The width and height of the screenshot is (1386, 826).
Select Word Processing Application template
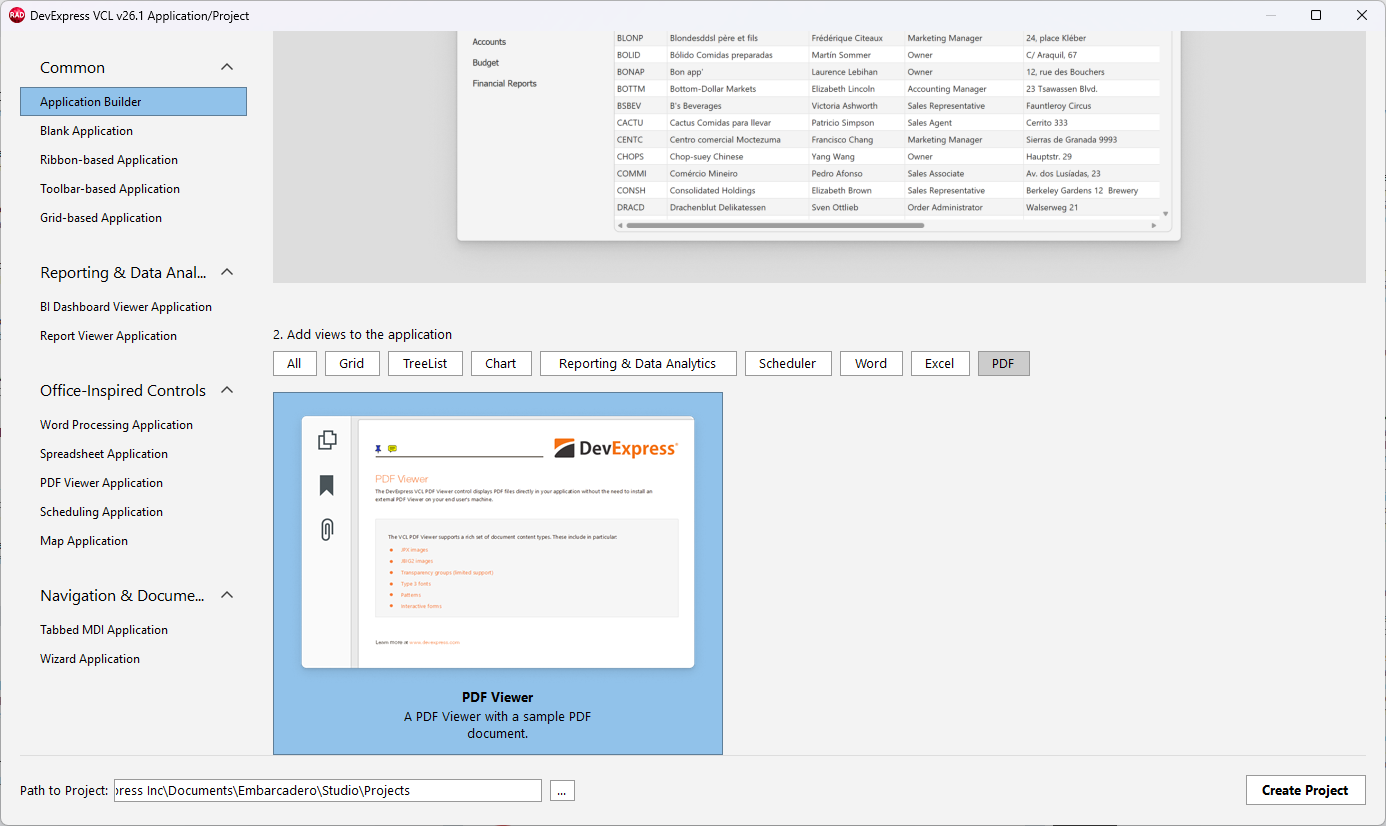point(133,425)
